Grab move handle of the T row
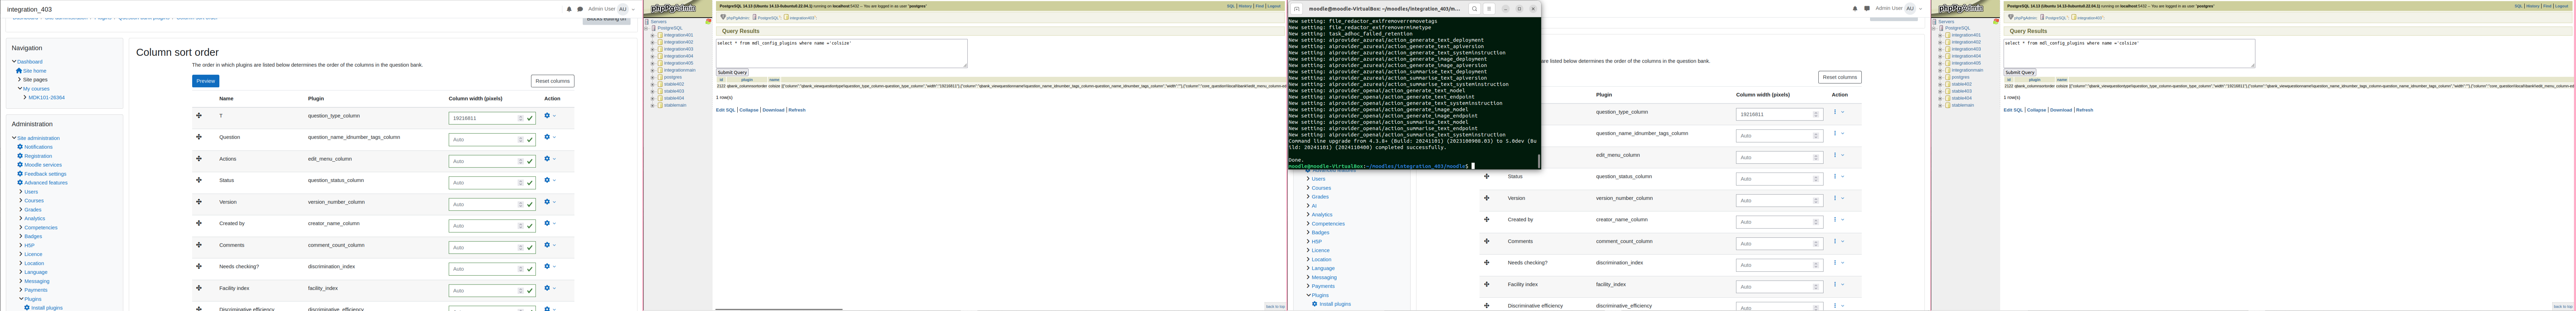This screenshot has width=2576, height=311. [199, 116]
